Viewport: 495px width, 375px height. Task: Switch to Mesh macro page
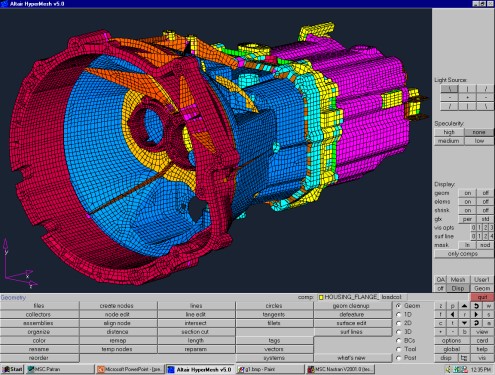pyautogui.click(x=458, y=280)
